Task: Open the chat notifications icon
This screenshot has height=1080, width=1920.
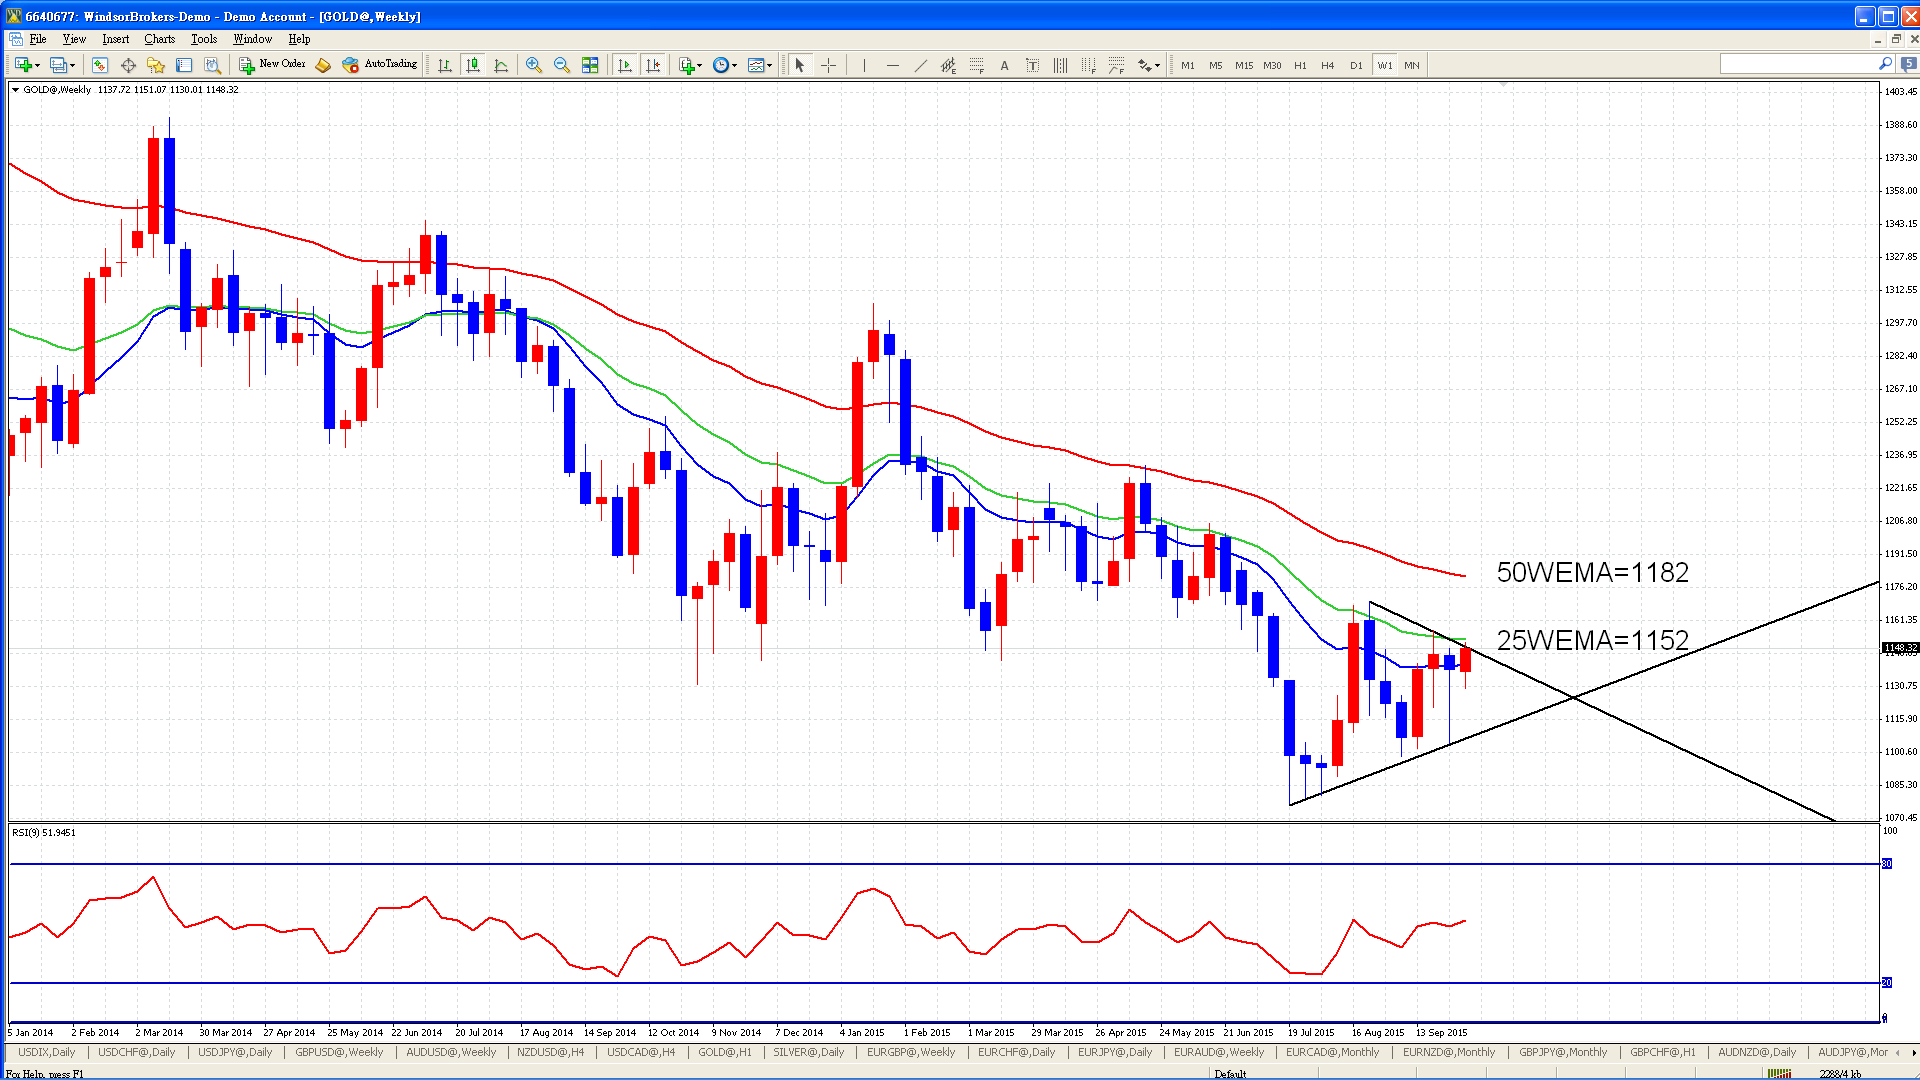Action: point(1908,64)
